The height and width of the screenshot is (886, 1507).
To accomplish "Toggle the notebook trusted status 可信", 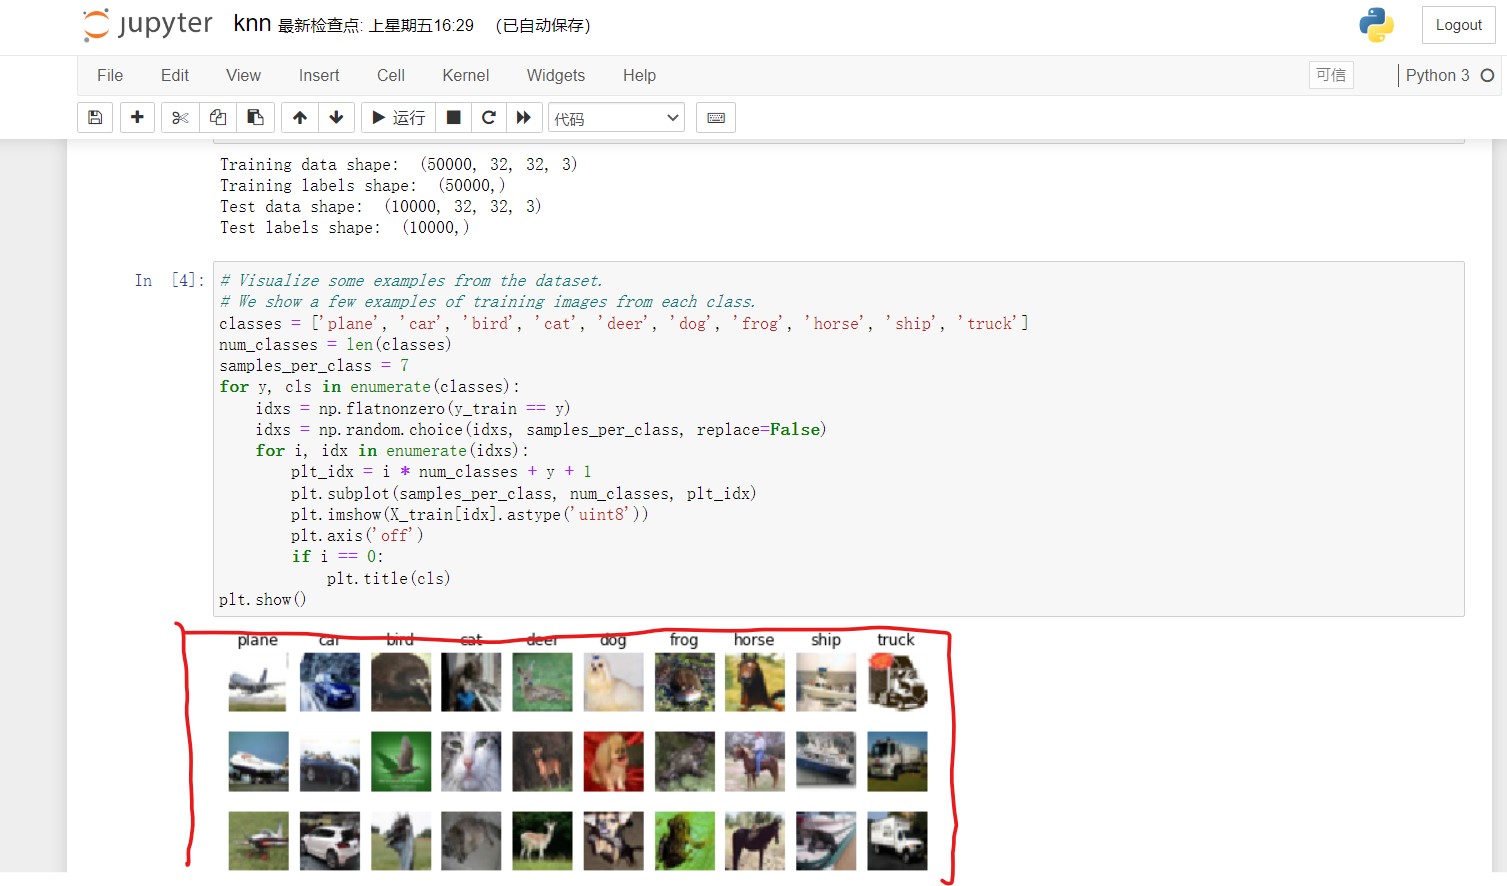I will [x=1330, y=75].
